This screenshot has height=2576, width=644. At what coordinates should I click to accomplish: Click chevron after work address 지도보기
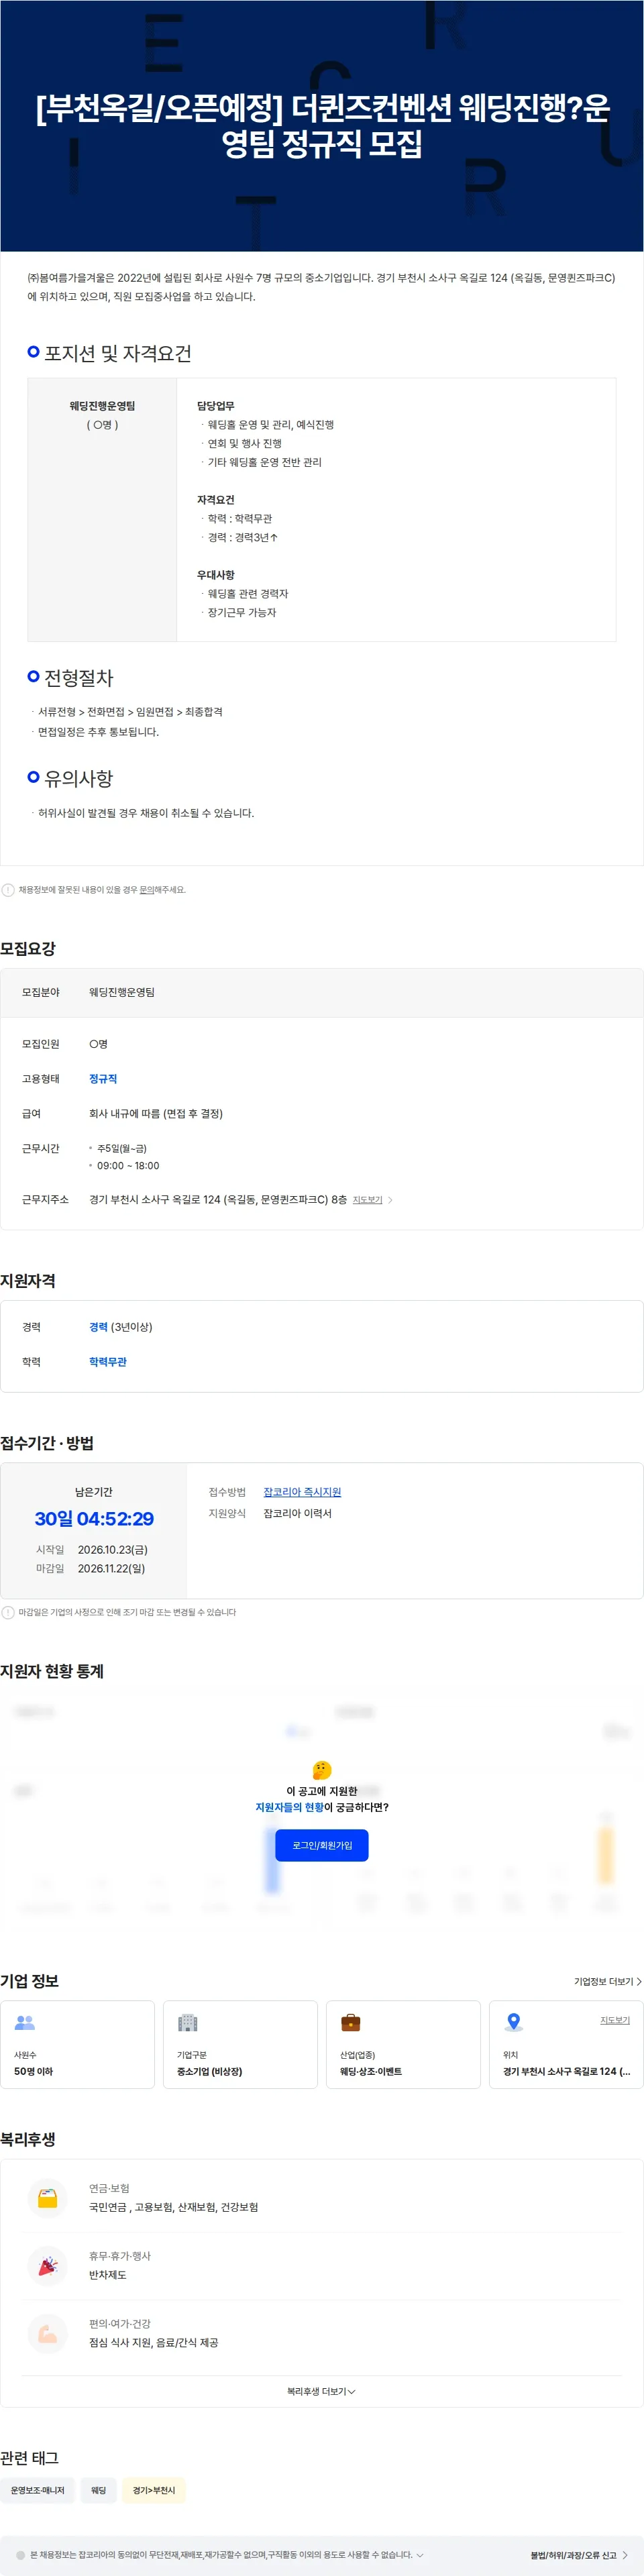click(390, 1200)
